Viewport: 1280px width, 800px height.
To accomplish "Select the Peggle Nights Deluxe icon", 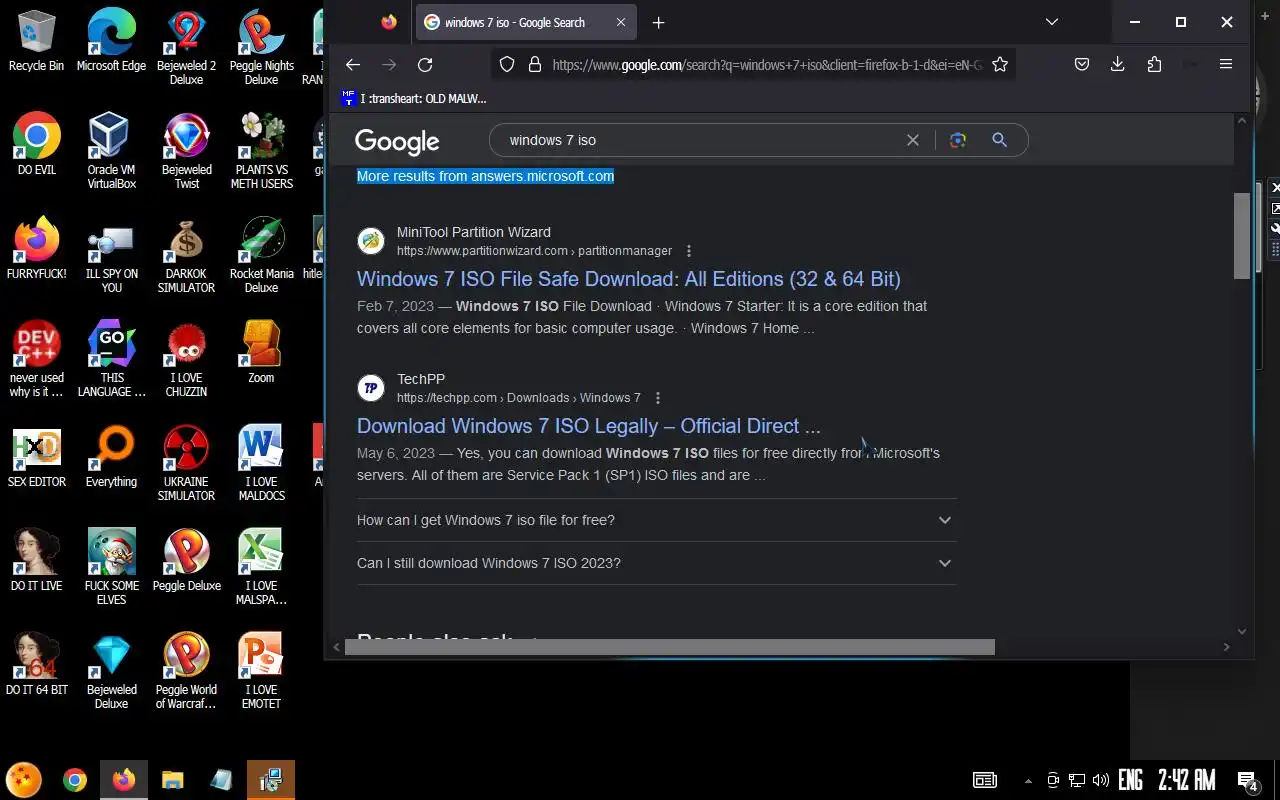I will [261, 47].
